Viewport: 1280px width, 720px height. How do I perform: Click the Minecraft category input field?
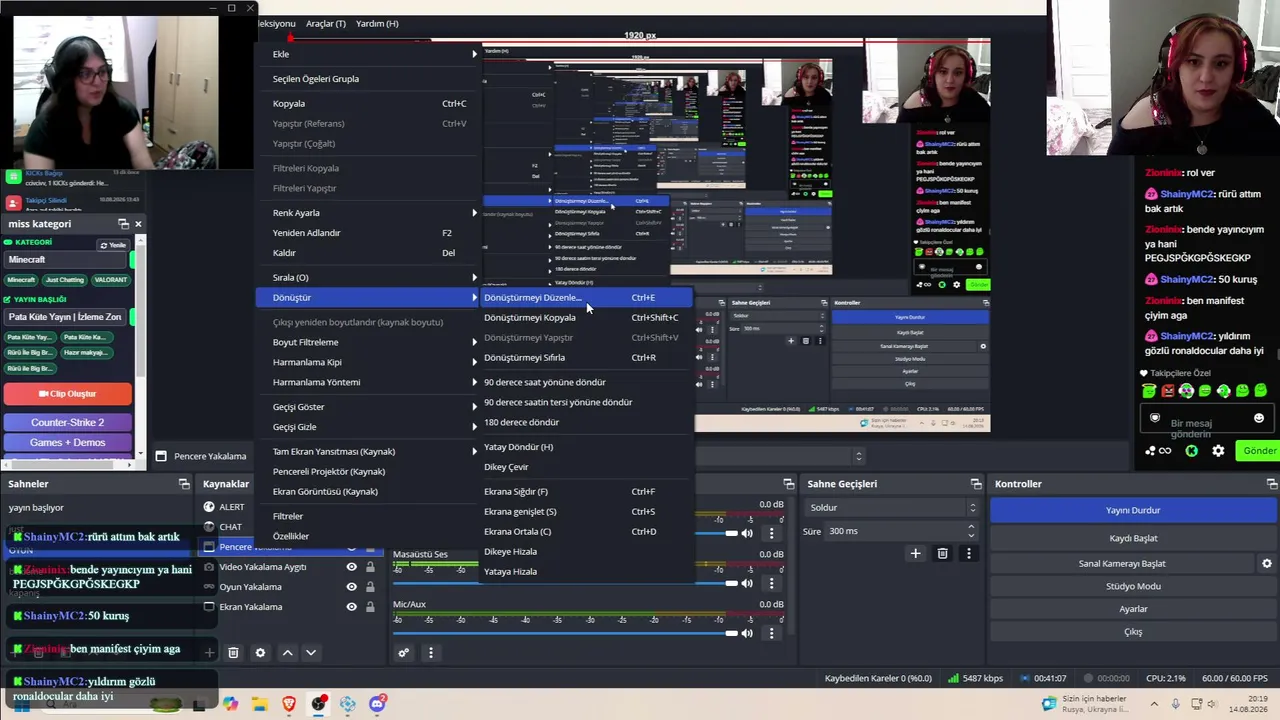point(67,260)
